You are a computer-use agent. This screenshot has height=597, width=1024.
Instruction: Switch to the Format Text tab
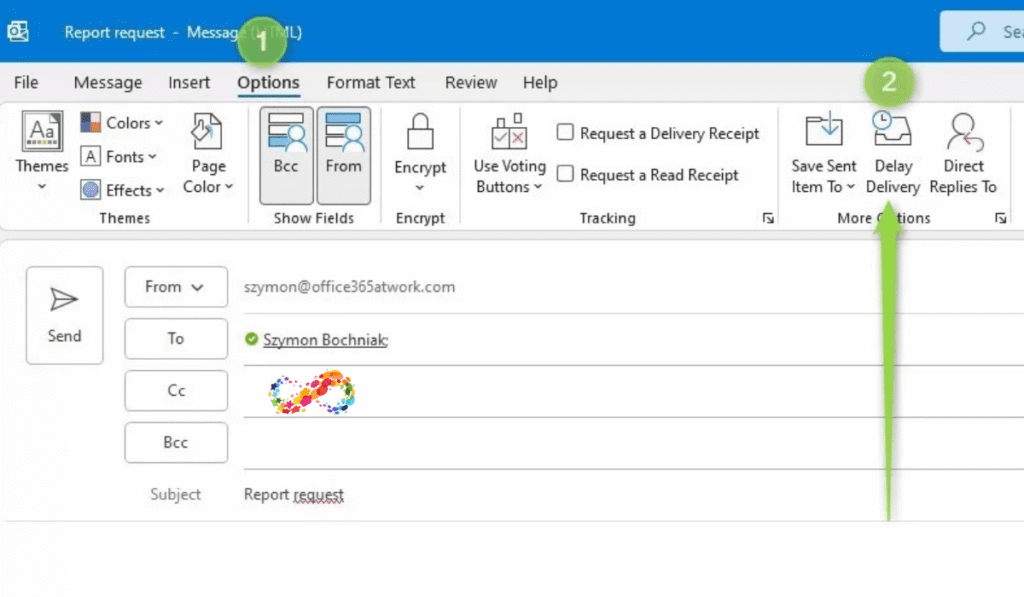(370, 83)
